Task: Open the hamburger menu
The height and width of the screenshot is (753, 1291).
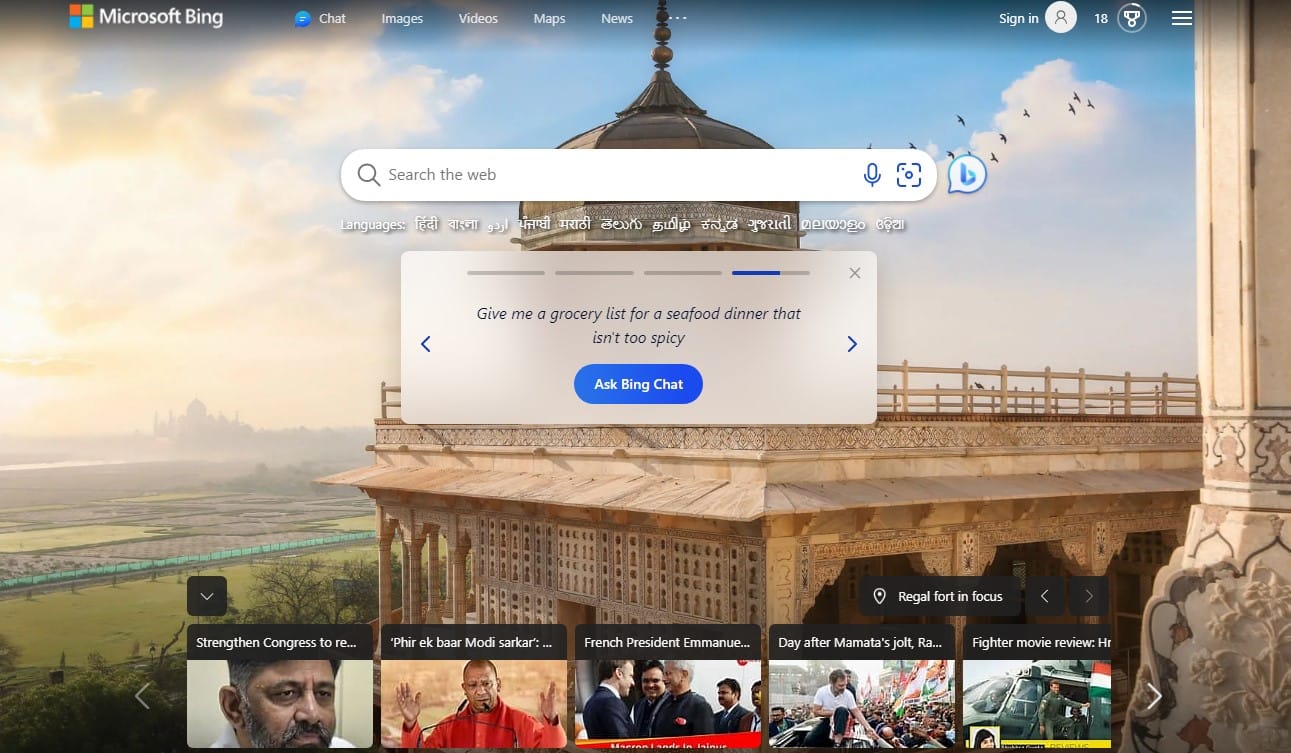Action: pyautogui.click(x=1181, y=17)
